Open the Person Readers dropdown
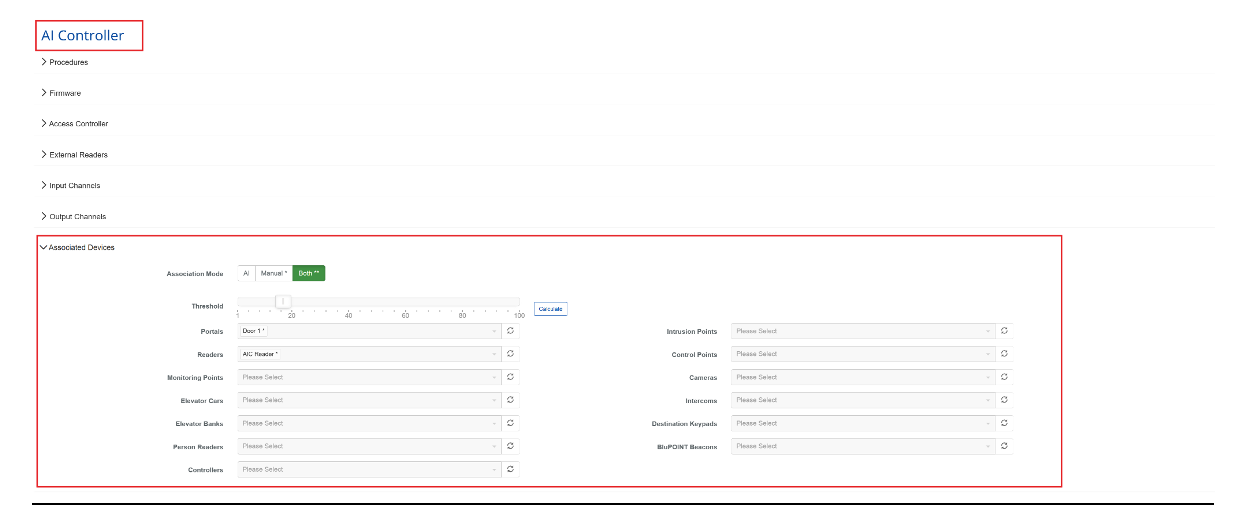 point(368,446)
